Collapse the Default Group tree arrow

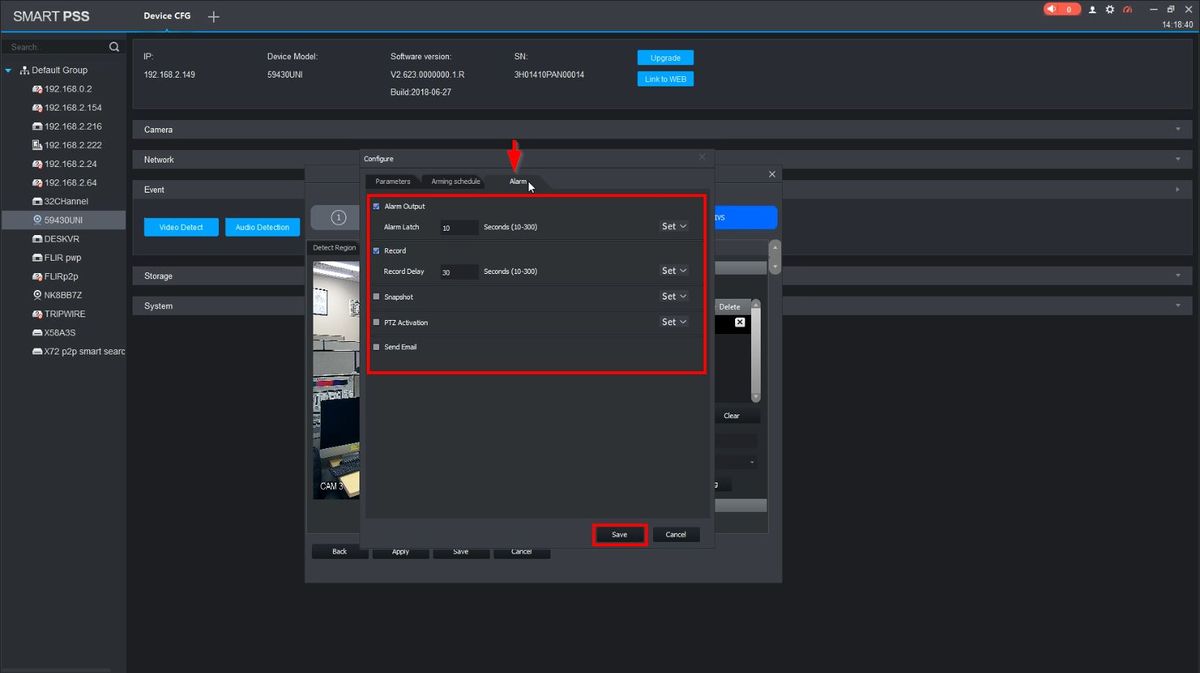(x=9, y=71)
